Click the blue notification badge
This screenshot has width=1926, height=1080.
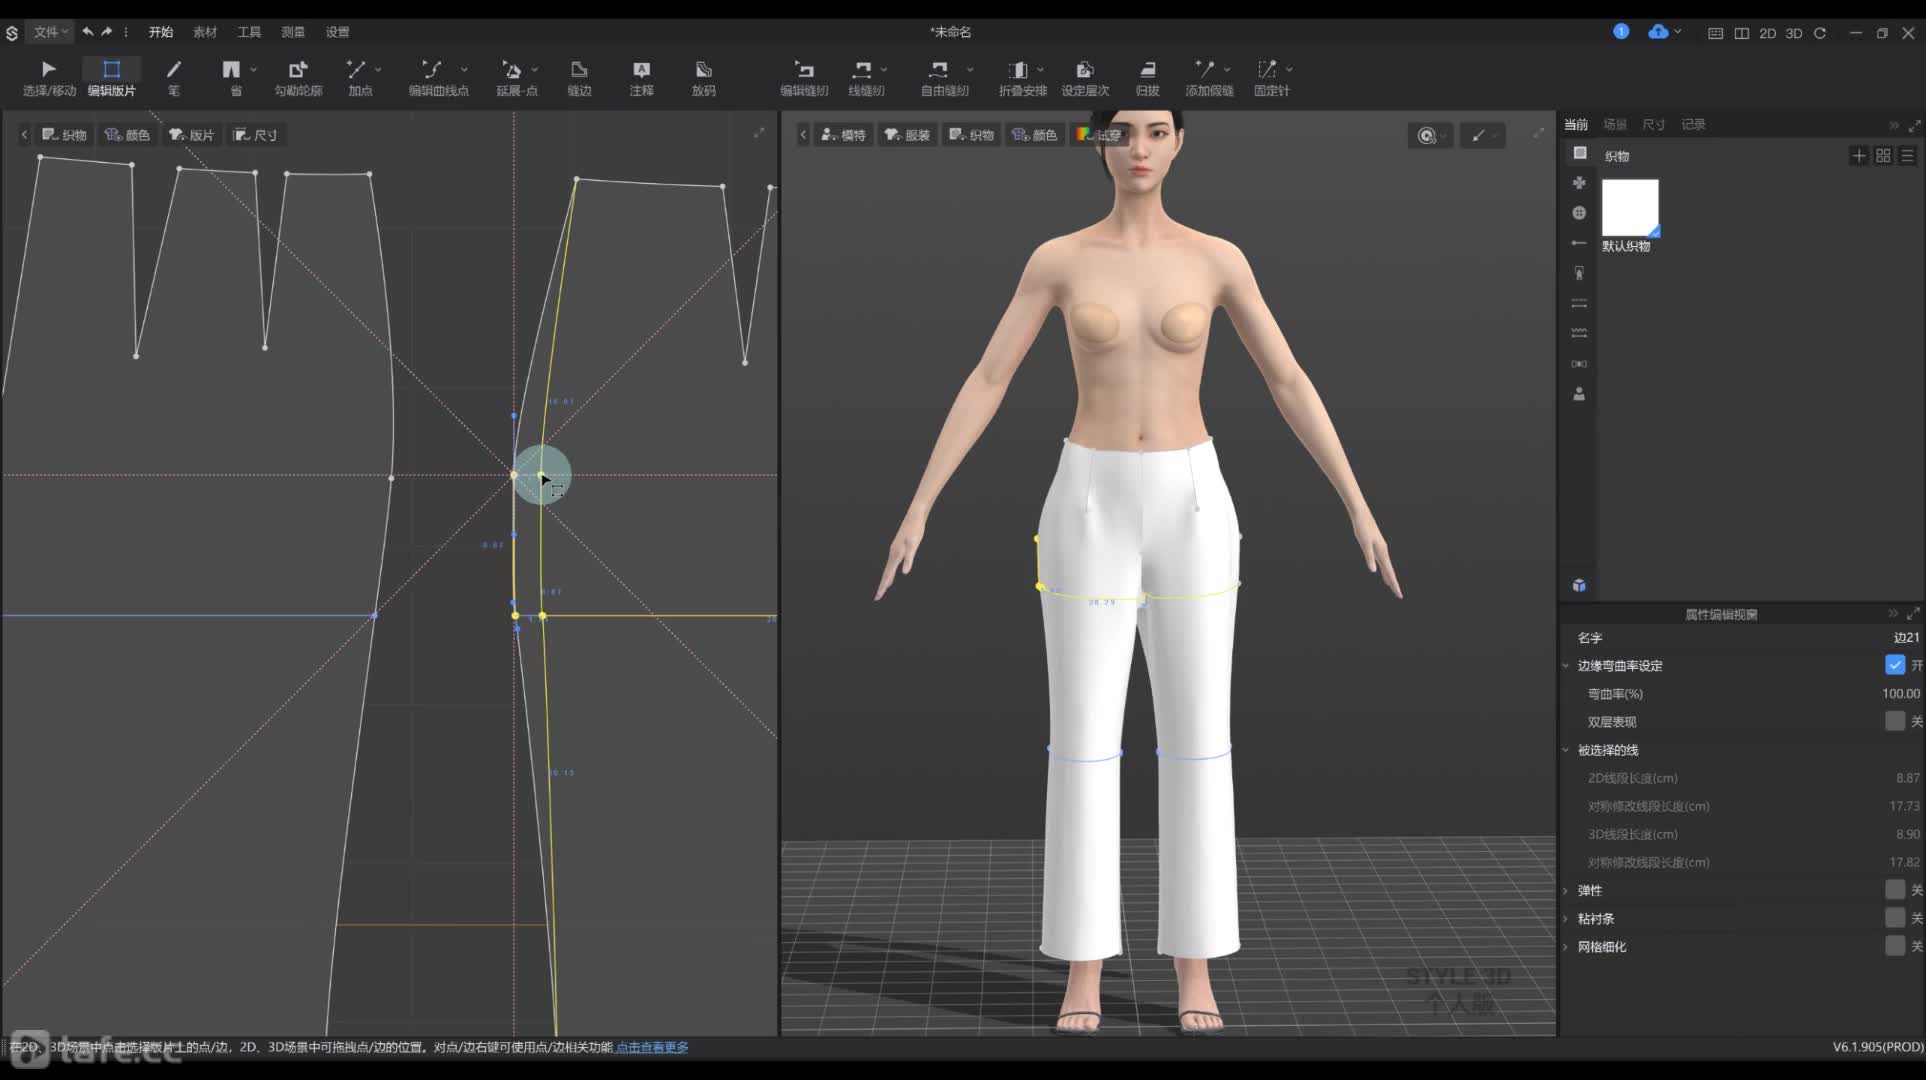(1621, 32)
